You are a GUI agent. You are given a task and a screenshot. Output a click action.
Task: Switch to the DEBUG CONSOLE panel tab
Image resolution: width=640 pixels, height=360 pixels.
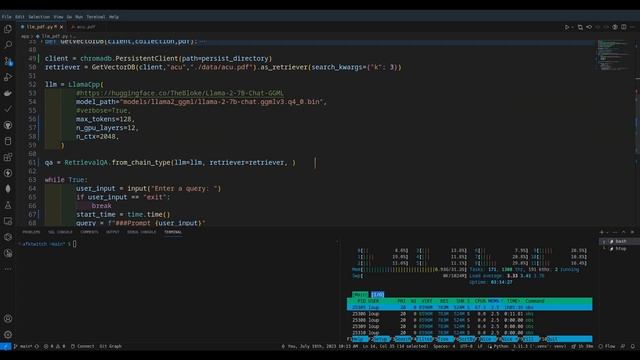coord(142,232)
